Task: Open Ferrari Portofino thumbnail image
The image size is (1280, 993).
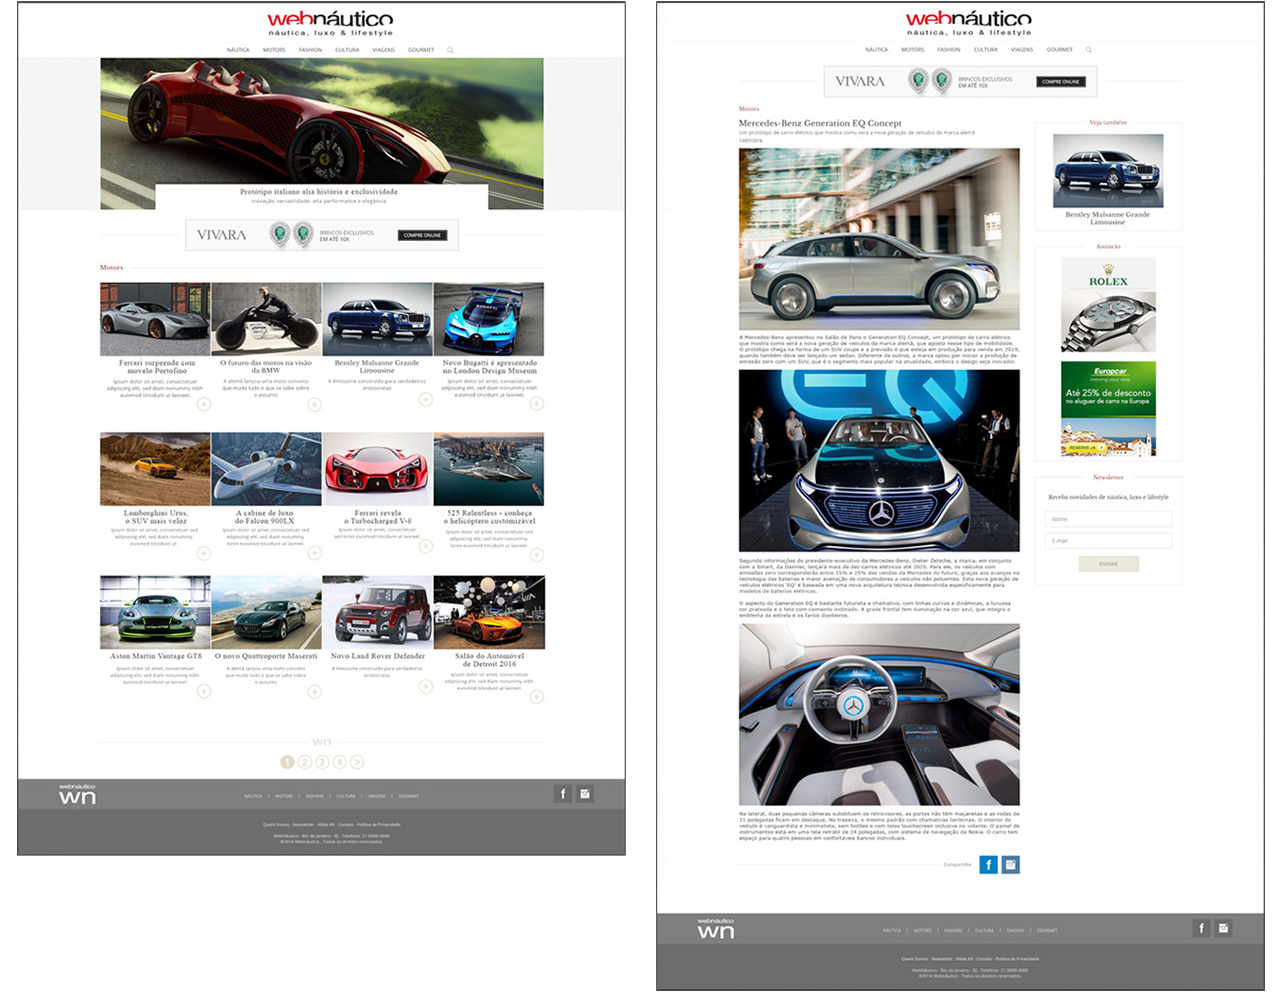Action: [x=155, y=319]
